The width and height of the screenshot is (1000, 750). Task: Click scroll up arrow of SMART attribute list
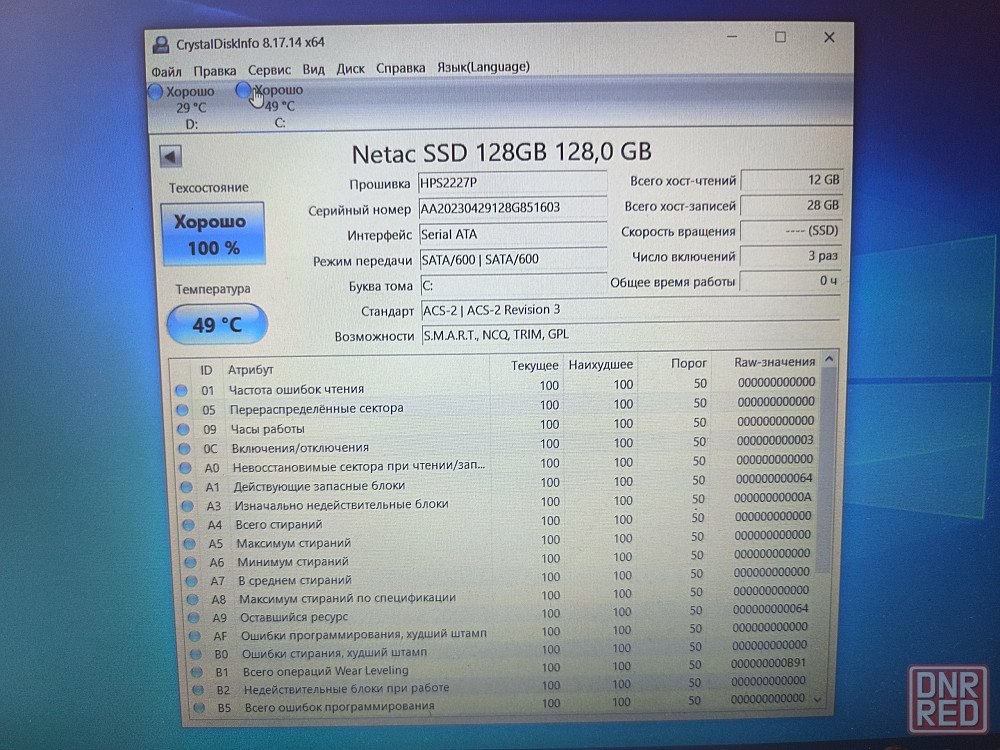pos(829,359)
